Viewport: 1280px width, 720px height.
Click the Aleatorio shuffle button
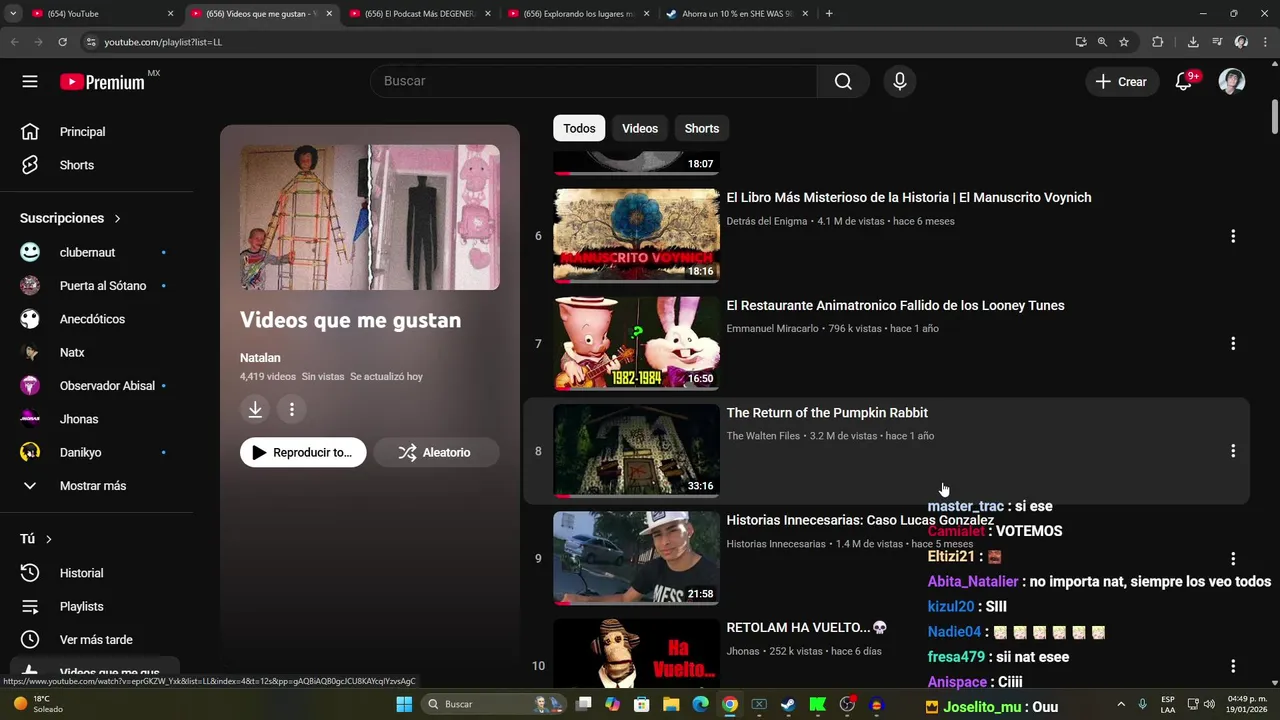(x=436, y=452)
